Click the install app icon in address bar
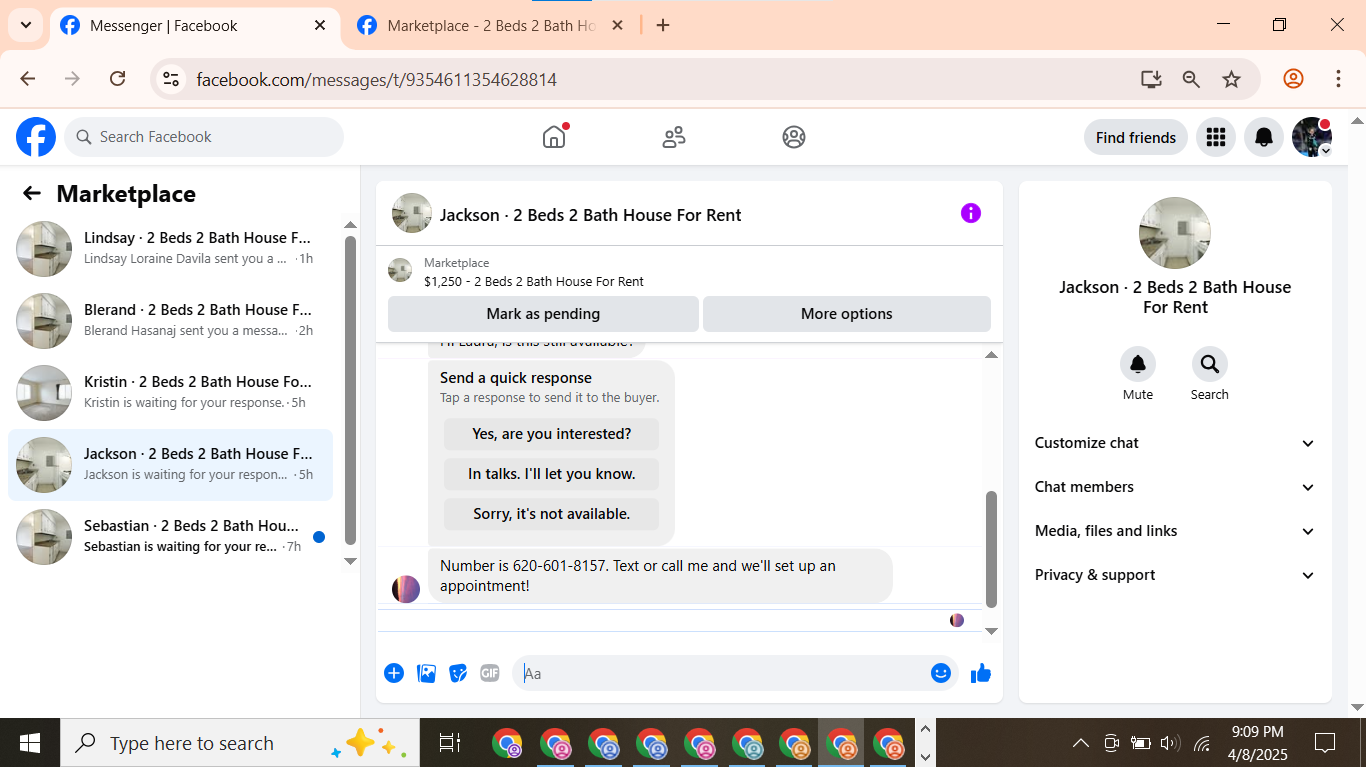The image size is (1366, 767). pyautogui.click(x=1151, y=79)
